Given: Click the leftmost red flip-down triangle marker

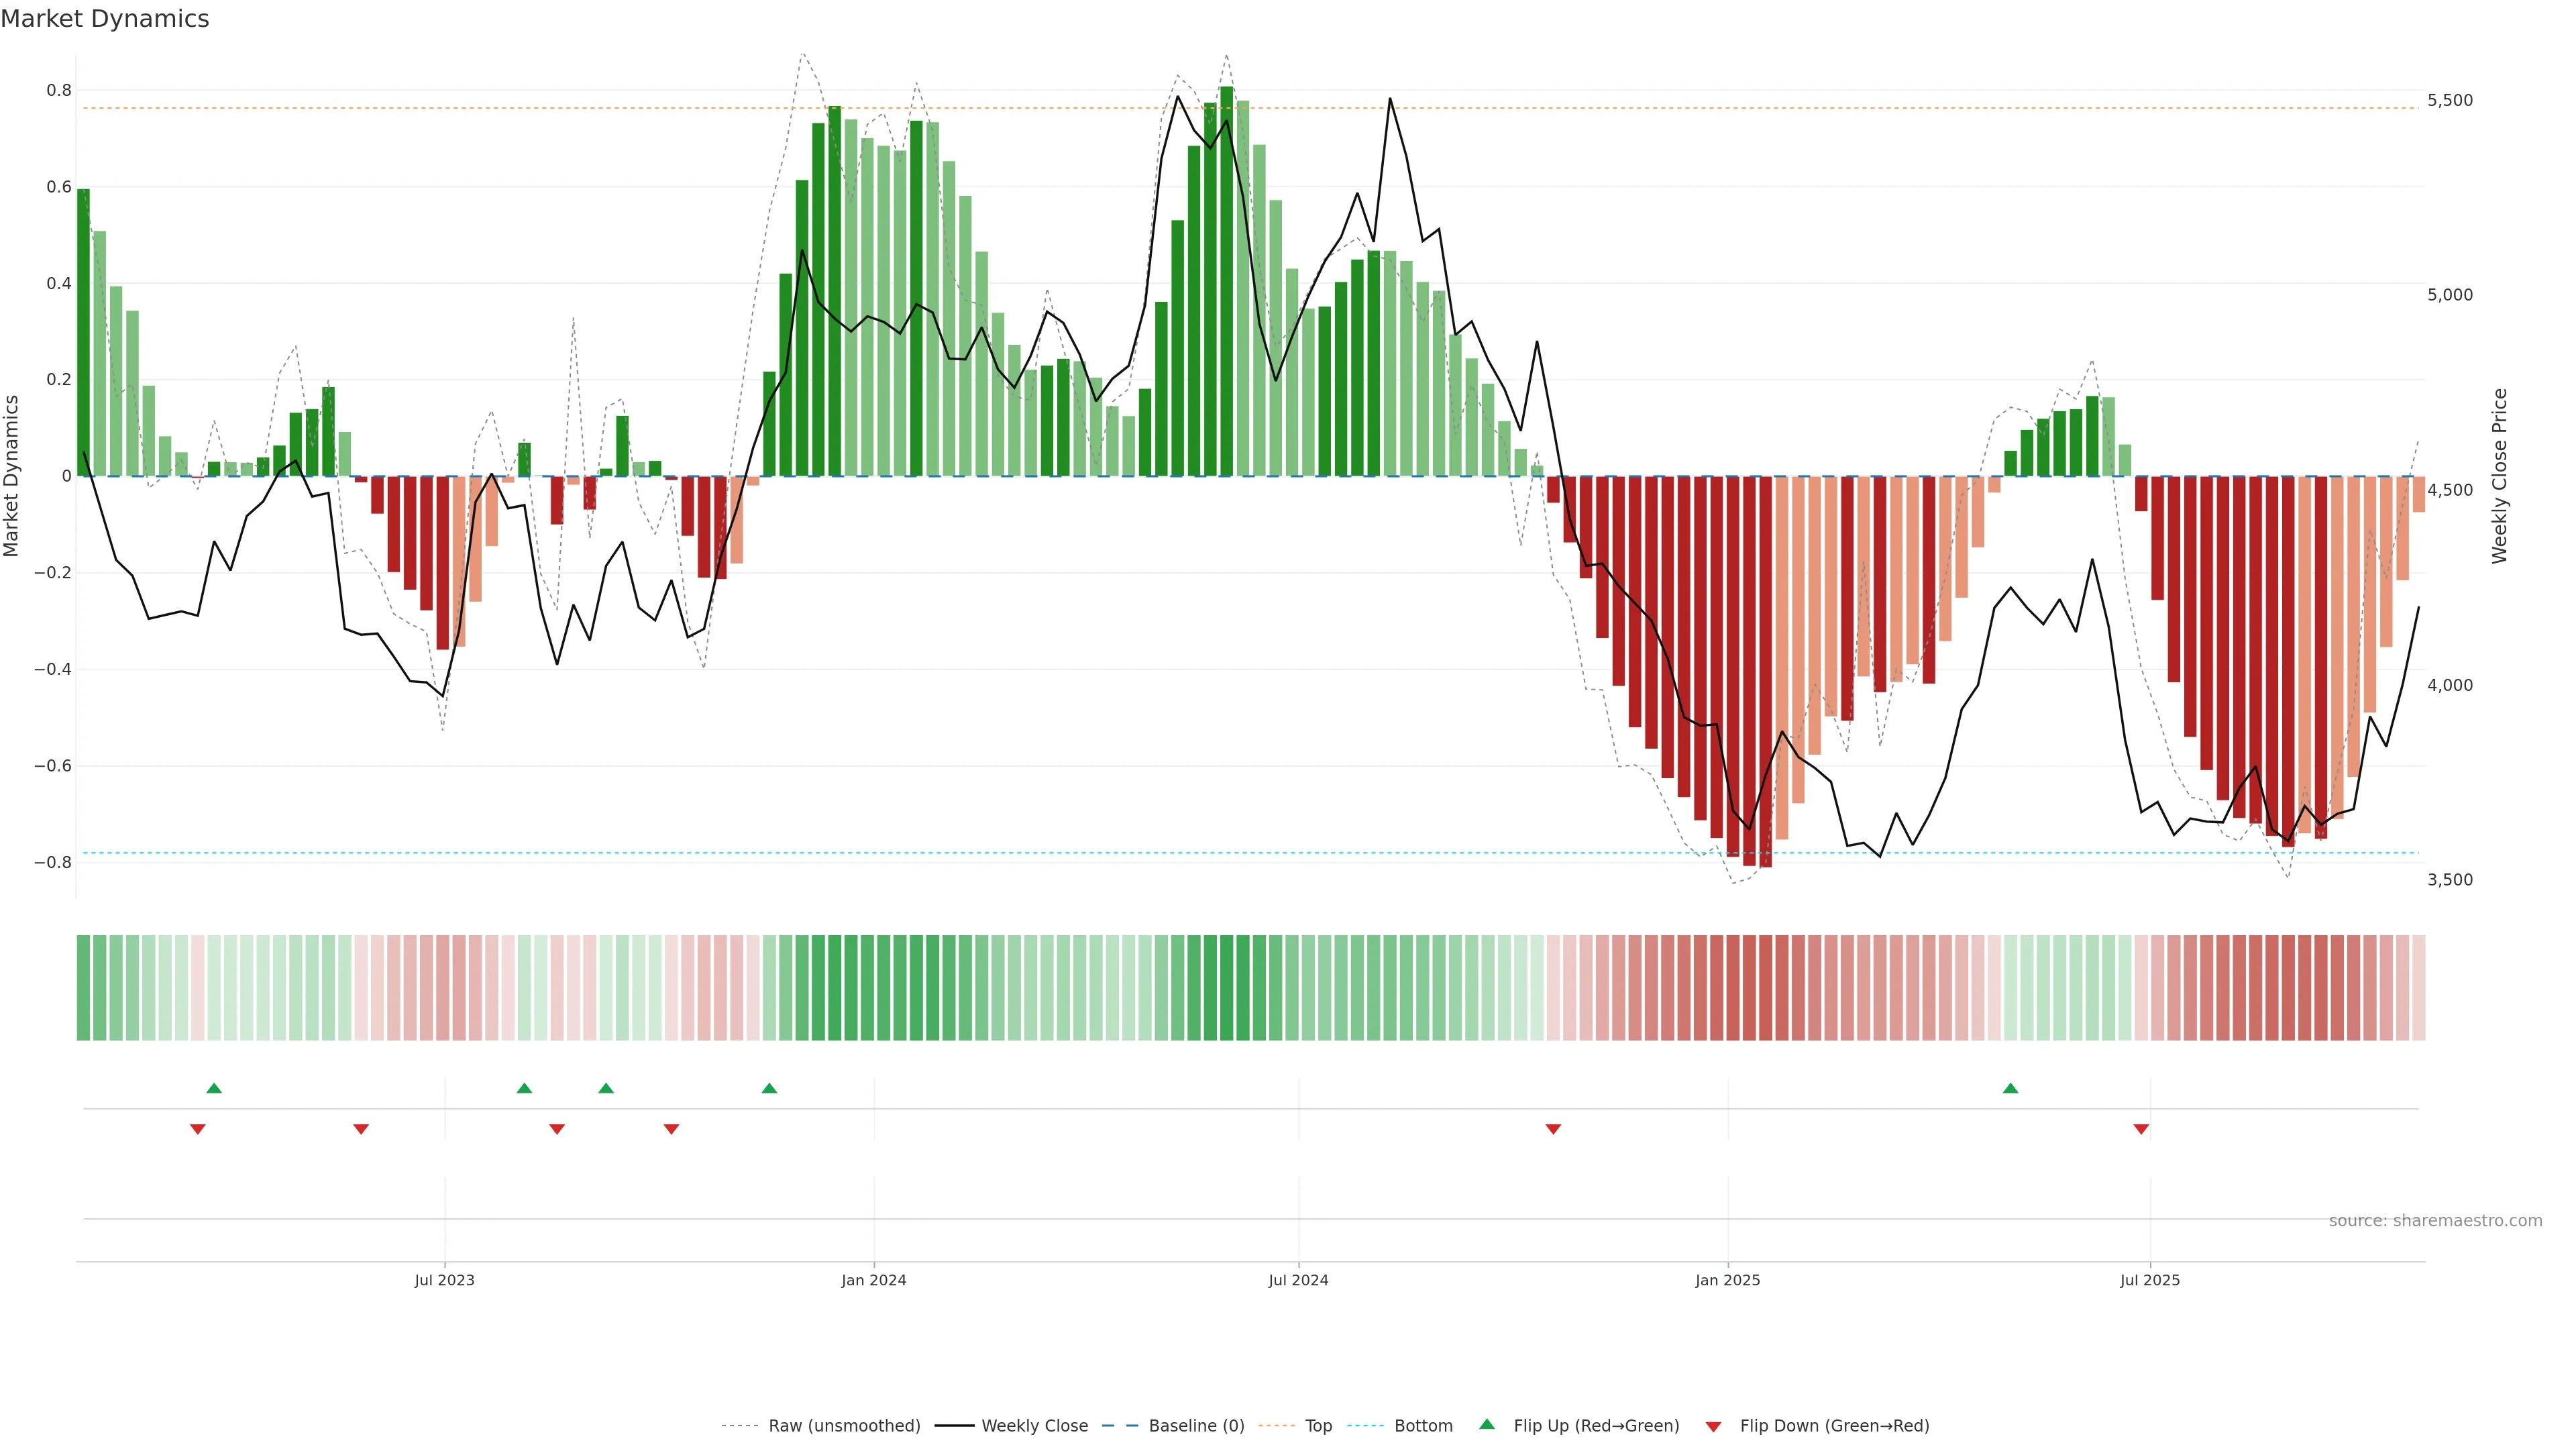Looking at the screenshot, I should coord(198,1129).
